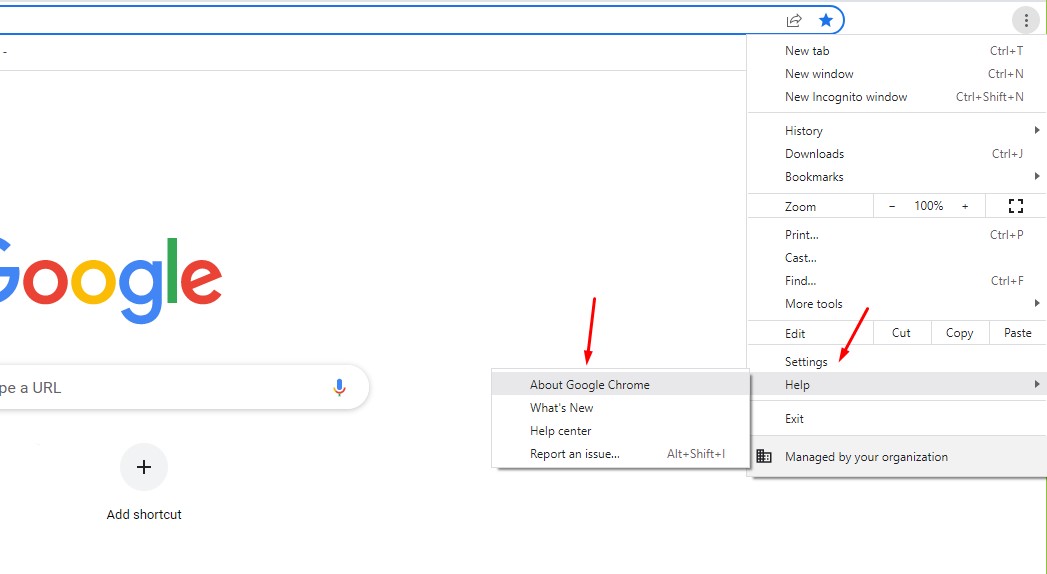Choose Print... from the menu
This screenshot has height=574, width=1047.
tap(897, 235)
